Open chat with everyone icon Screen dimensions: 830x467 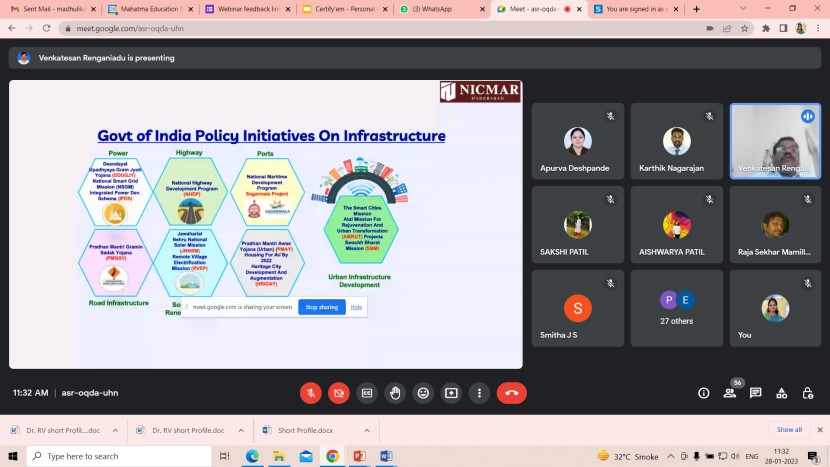(755, 393)
